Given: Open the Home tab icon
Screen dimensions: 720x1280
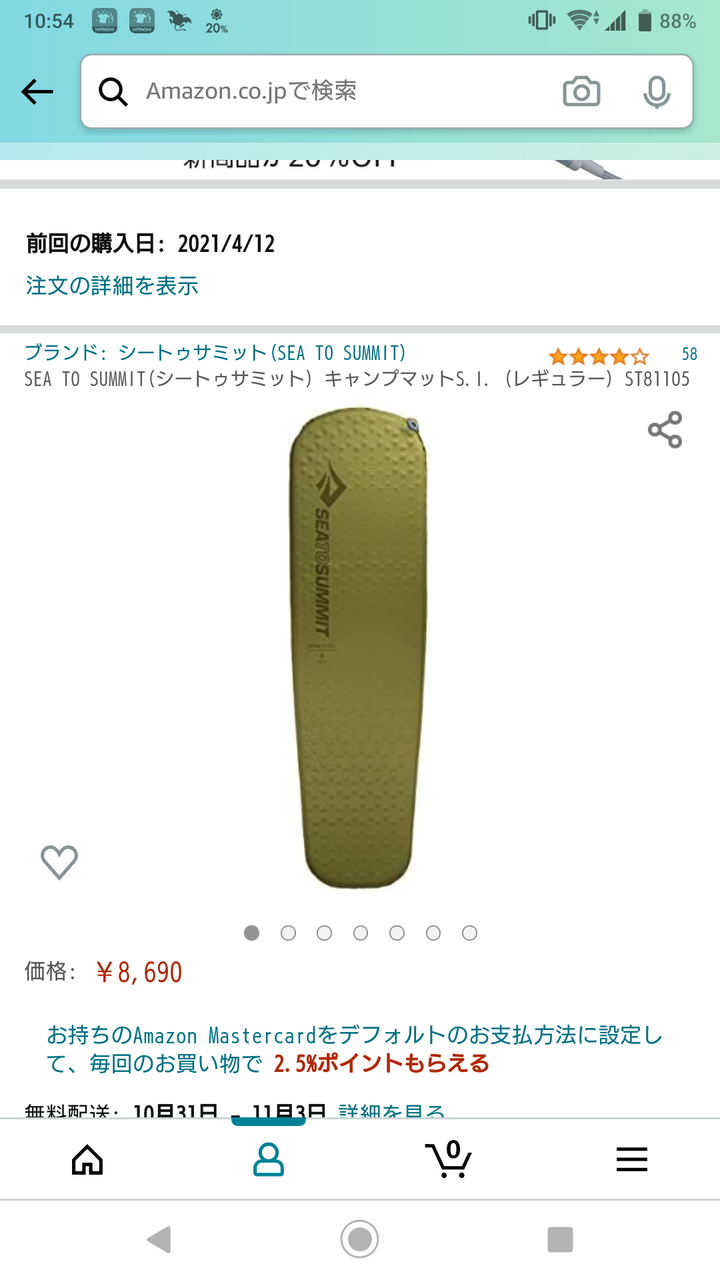Looking at the screenshot, I should coord(88,1159).
